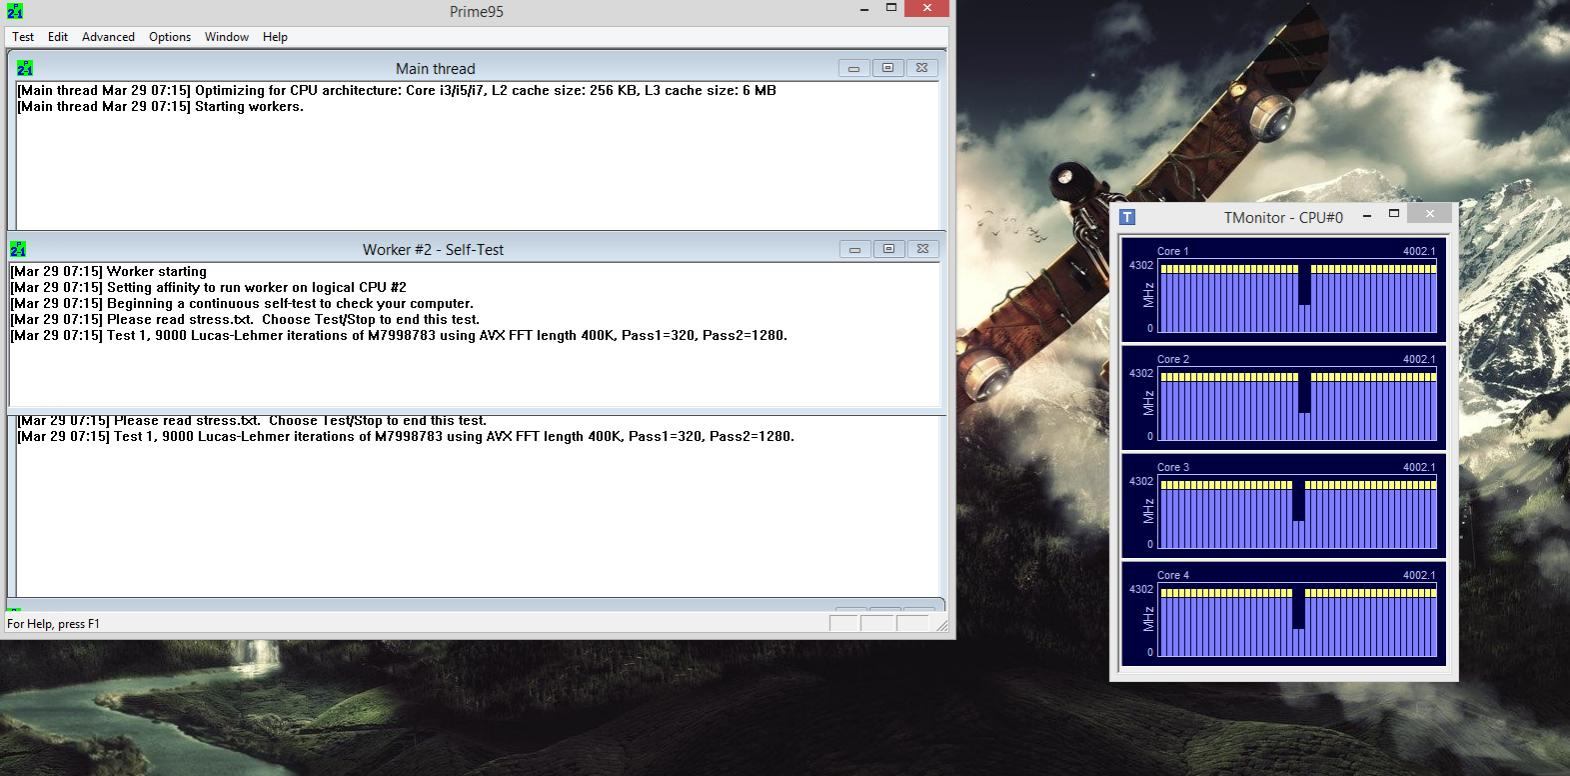Click the 'Setting affinity to run worker' line
The image size is (1570, 776).
pyautogui.click(x=209, y=287)
